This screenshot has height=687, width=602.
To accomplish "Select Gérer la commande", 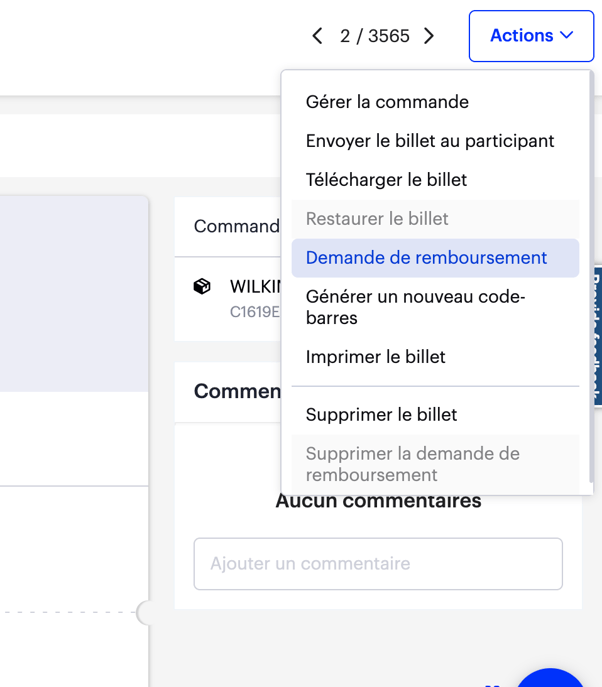I will [435, 102].
